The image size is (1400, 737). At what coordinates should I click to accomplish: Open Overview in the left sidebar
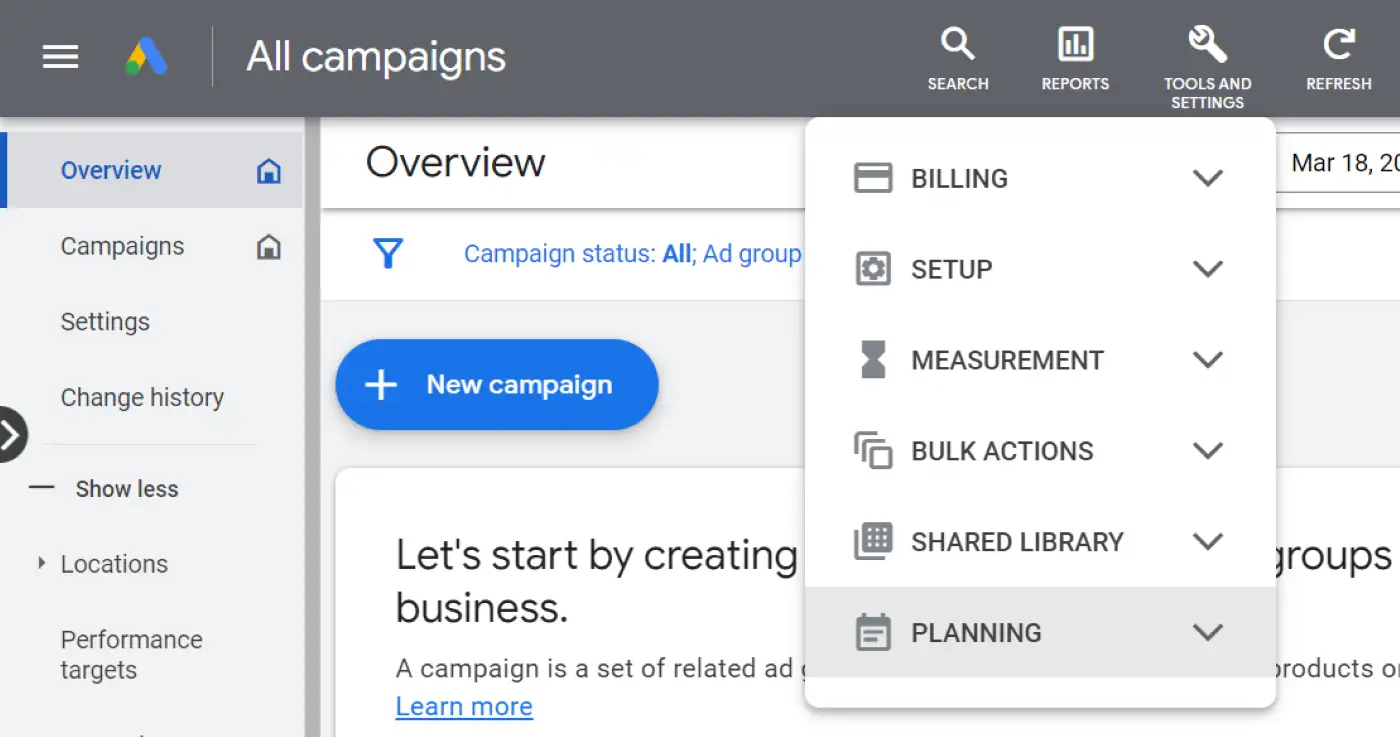coord(152,170)
